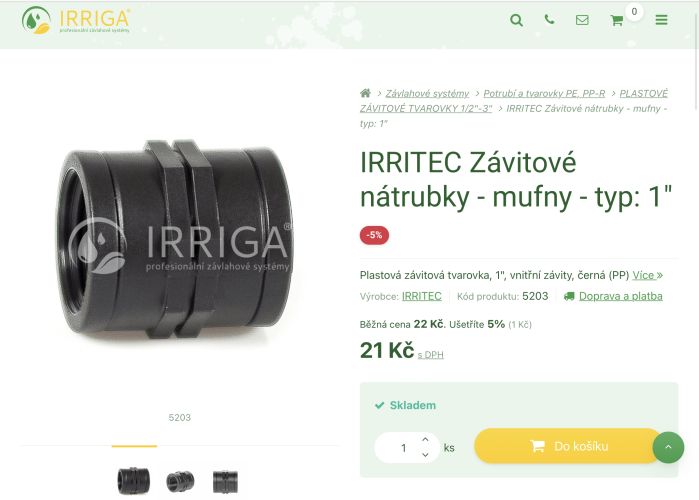Image resolution: width=699 pixels, height=500 pixels.
Task: Click the home breadcrumb icon
Action: tap(366, 93)
